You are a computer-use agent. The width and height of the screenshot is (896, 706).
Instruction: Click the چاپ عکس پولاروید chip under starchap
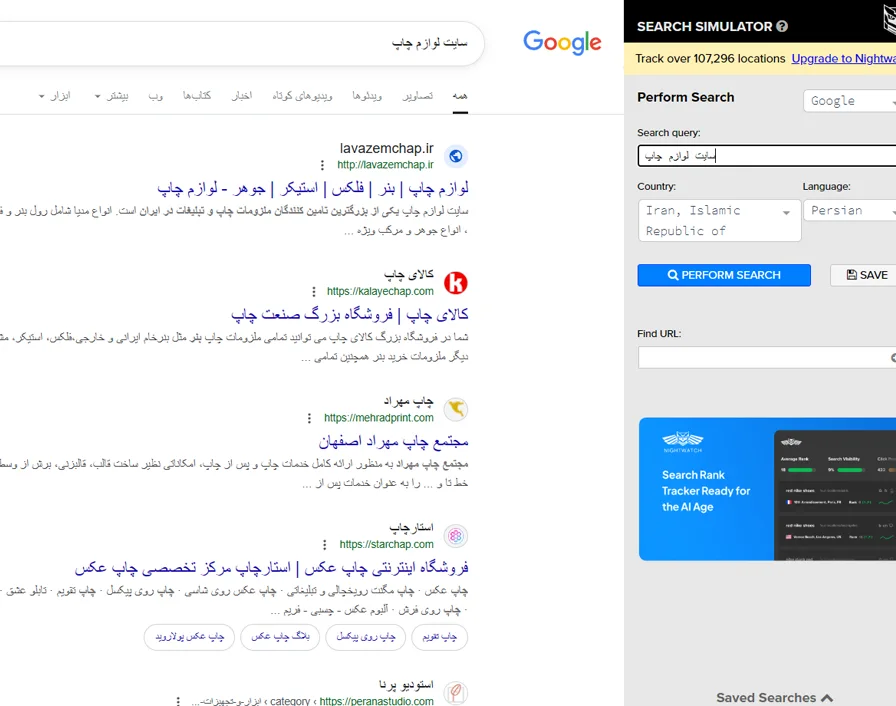tap(189, 637)
